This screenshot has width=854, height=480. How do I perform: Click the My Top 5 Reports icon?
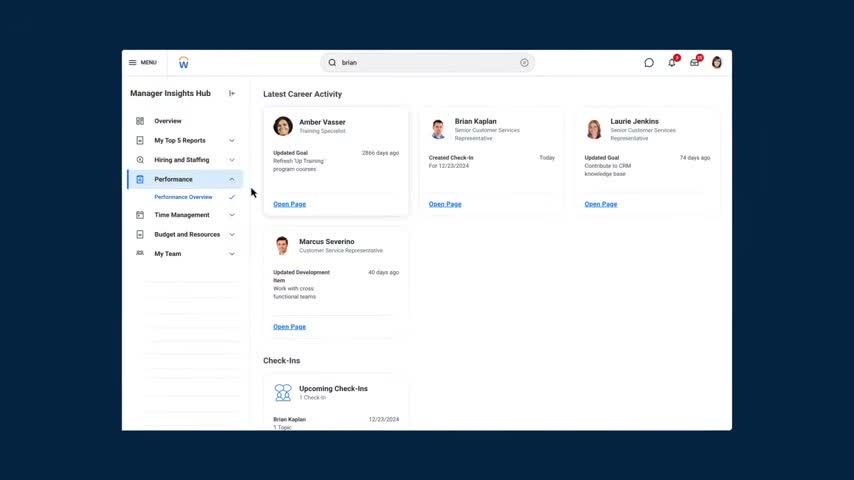click(x=140, y=141)
